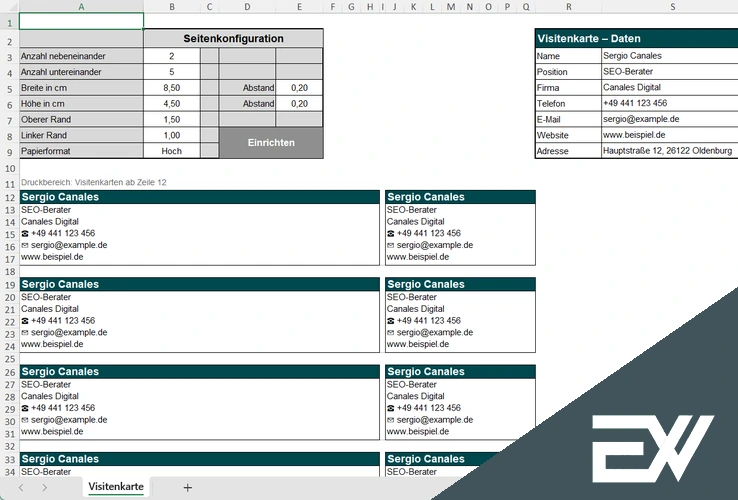Click the select-all corner of the grid
738x500 pixels.
pos(9,7)
